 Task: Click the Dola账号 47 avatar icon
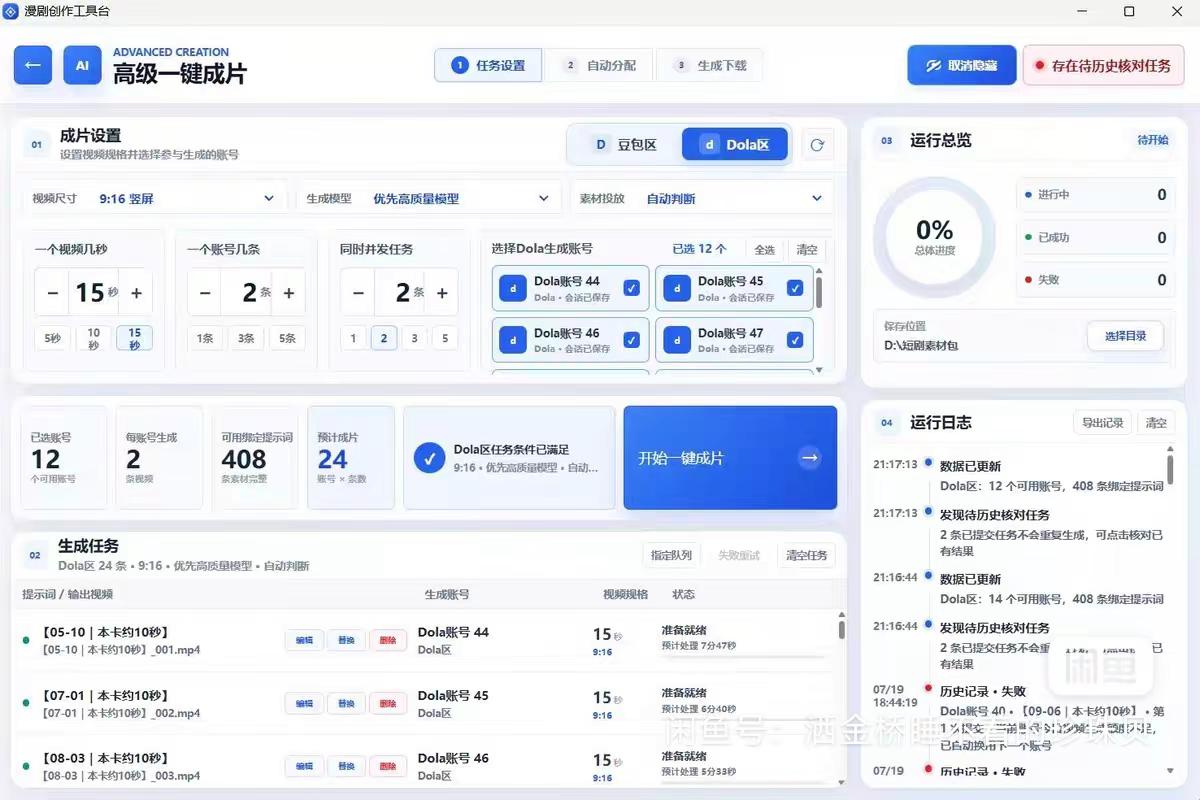(x=677, y=340)
